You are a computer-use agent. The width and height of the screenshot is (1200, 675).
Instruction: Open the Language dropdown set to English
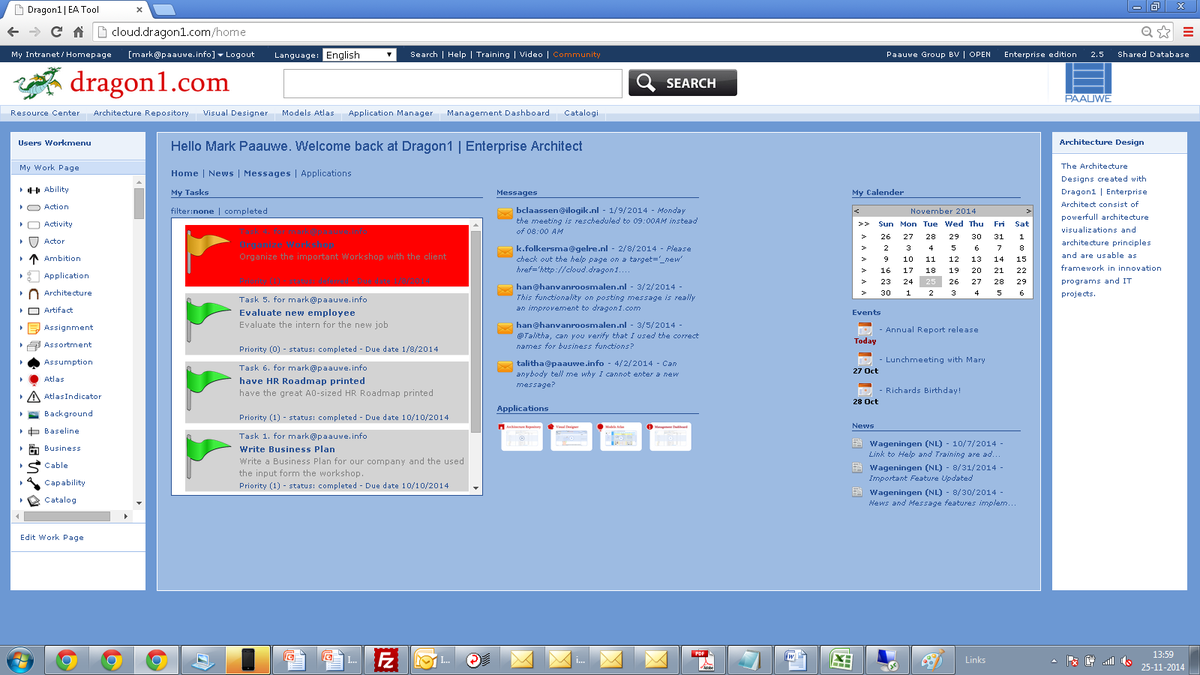360,55
